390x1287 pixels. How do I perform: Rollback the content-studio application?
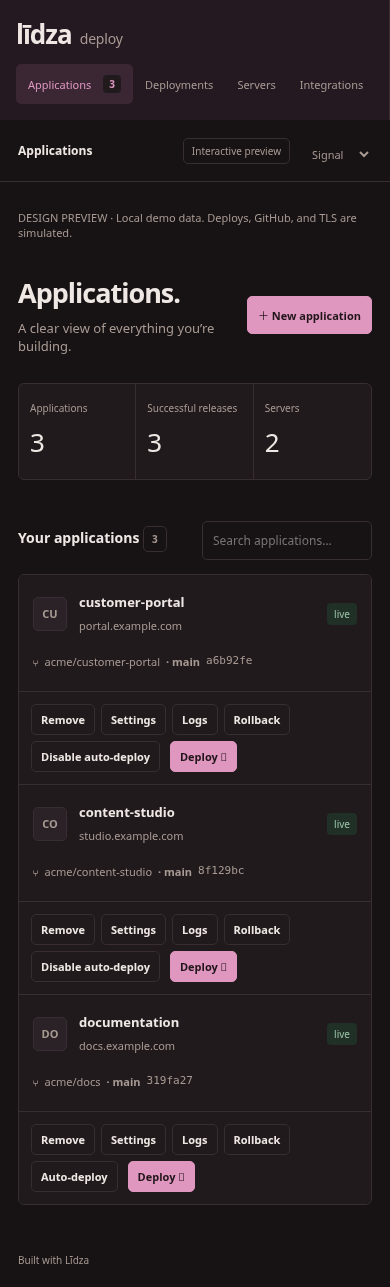point(257,930)
